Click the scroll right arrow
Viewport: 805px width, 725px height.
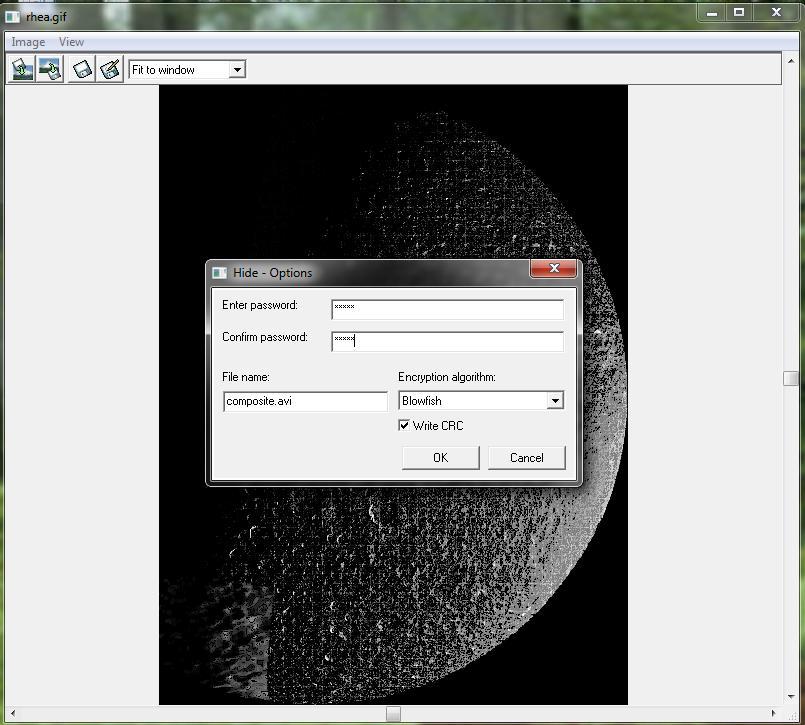(x=774, y=713)
